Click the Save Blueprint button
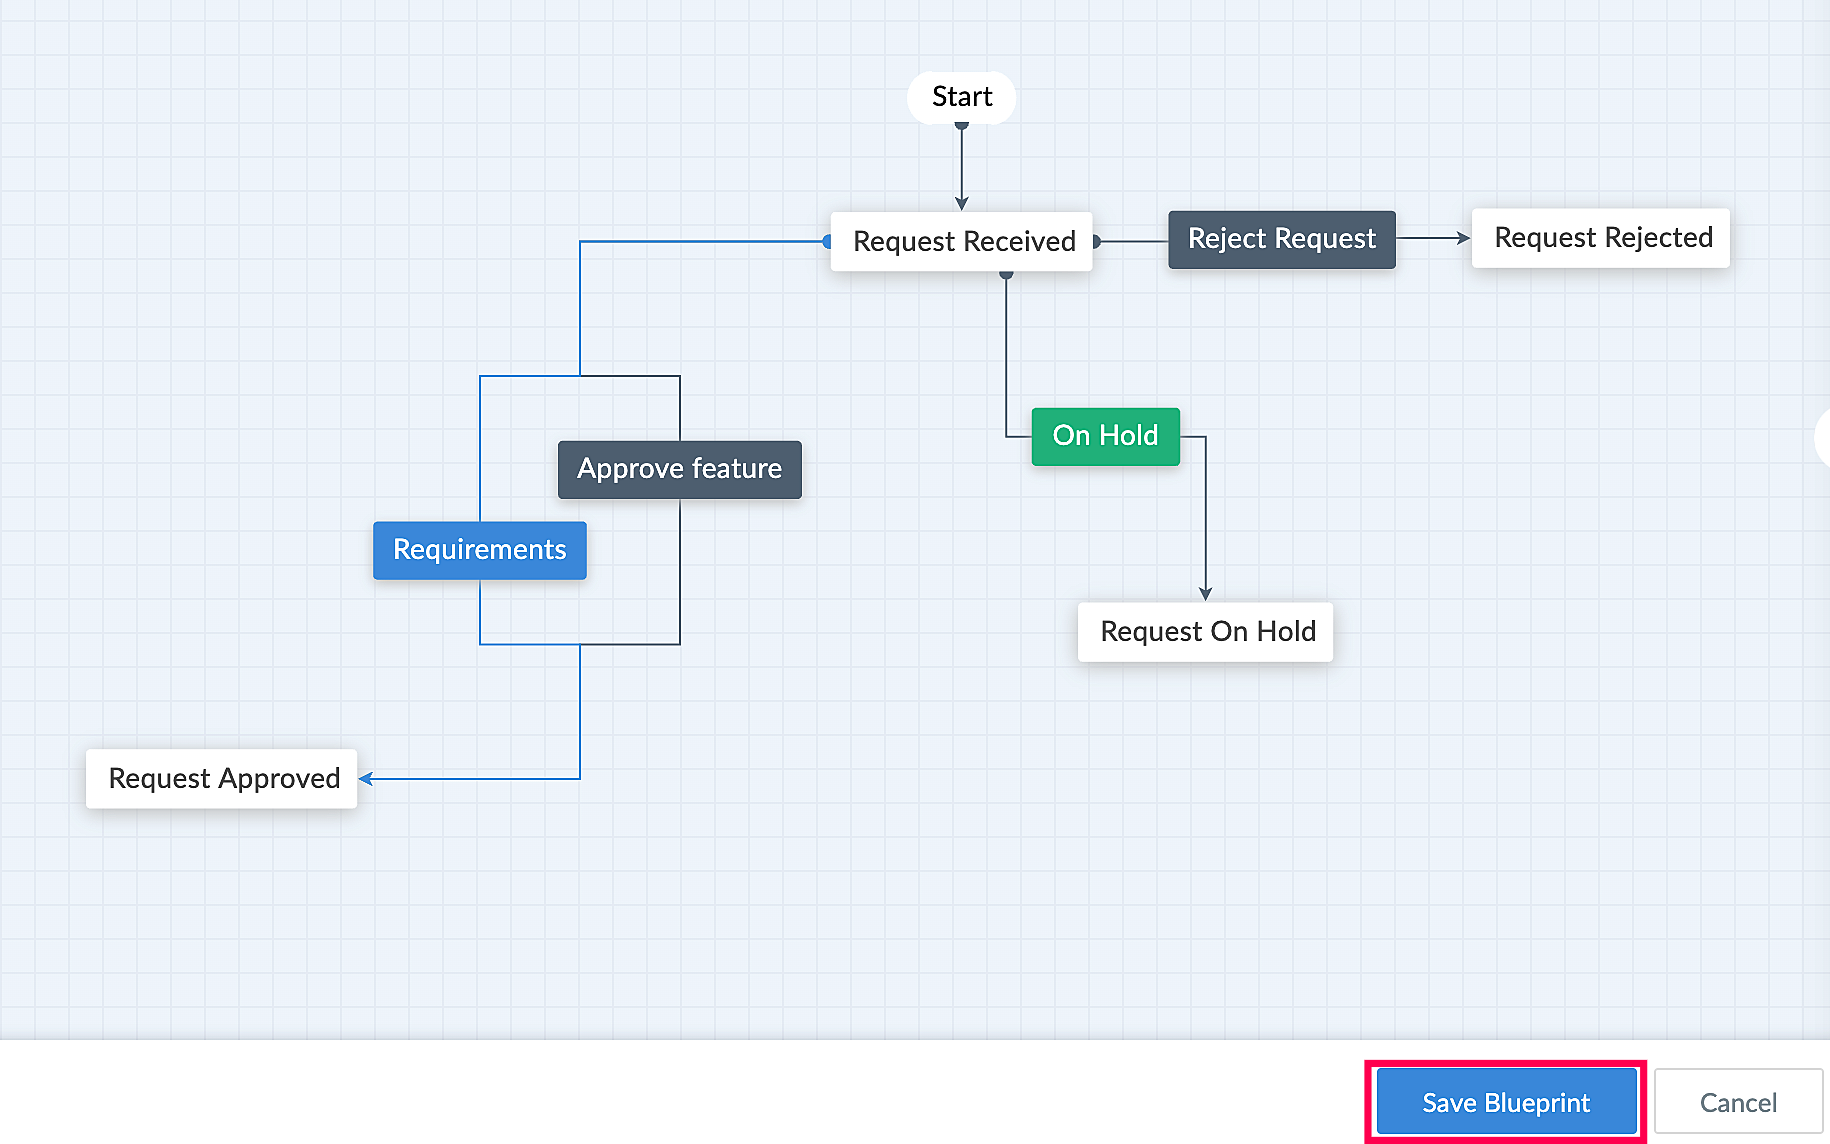This screenshot has height=1144, width=1830. point(1506,1102)
